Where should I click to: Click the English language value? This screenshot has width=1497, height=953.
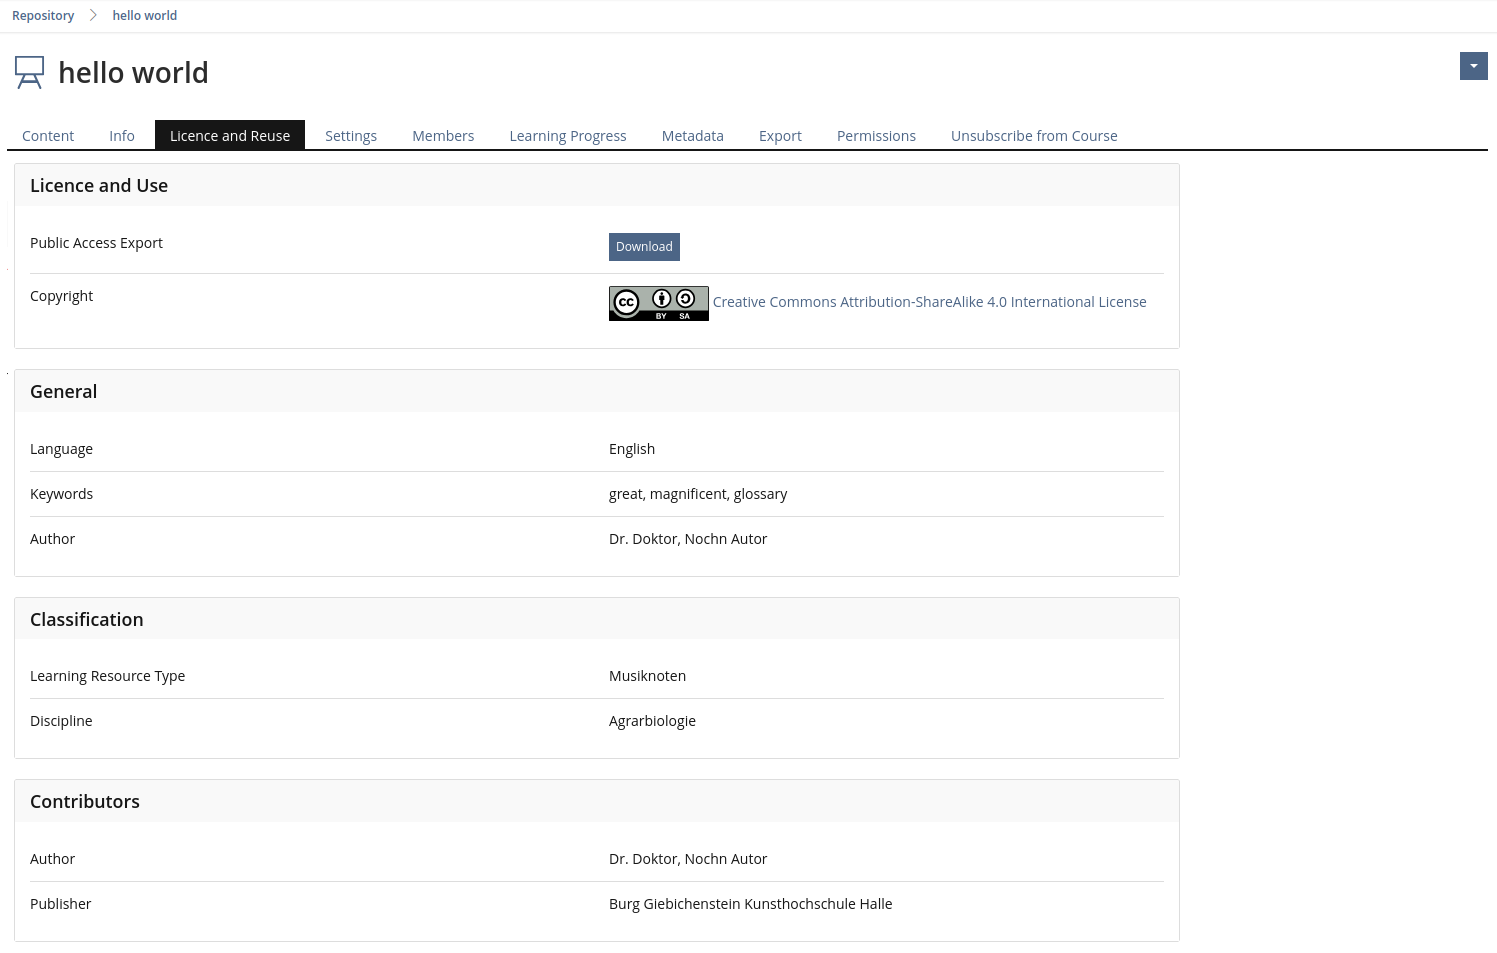coord(632,449)
